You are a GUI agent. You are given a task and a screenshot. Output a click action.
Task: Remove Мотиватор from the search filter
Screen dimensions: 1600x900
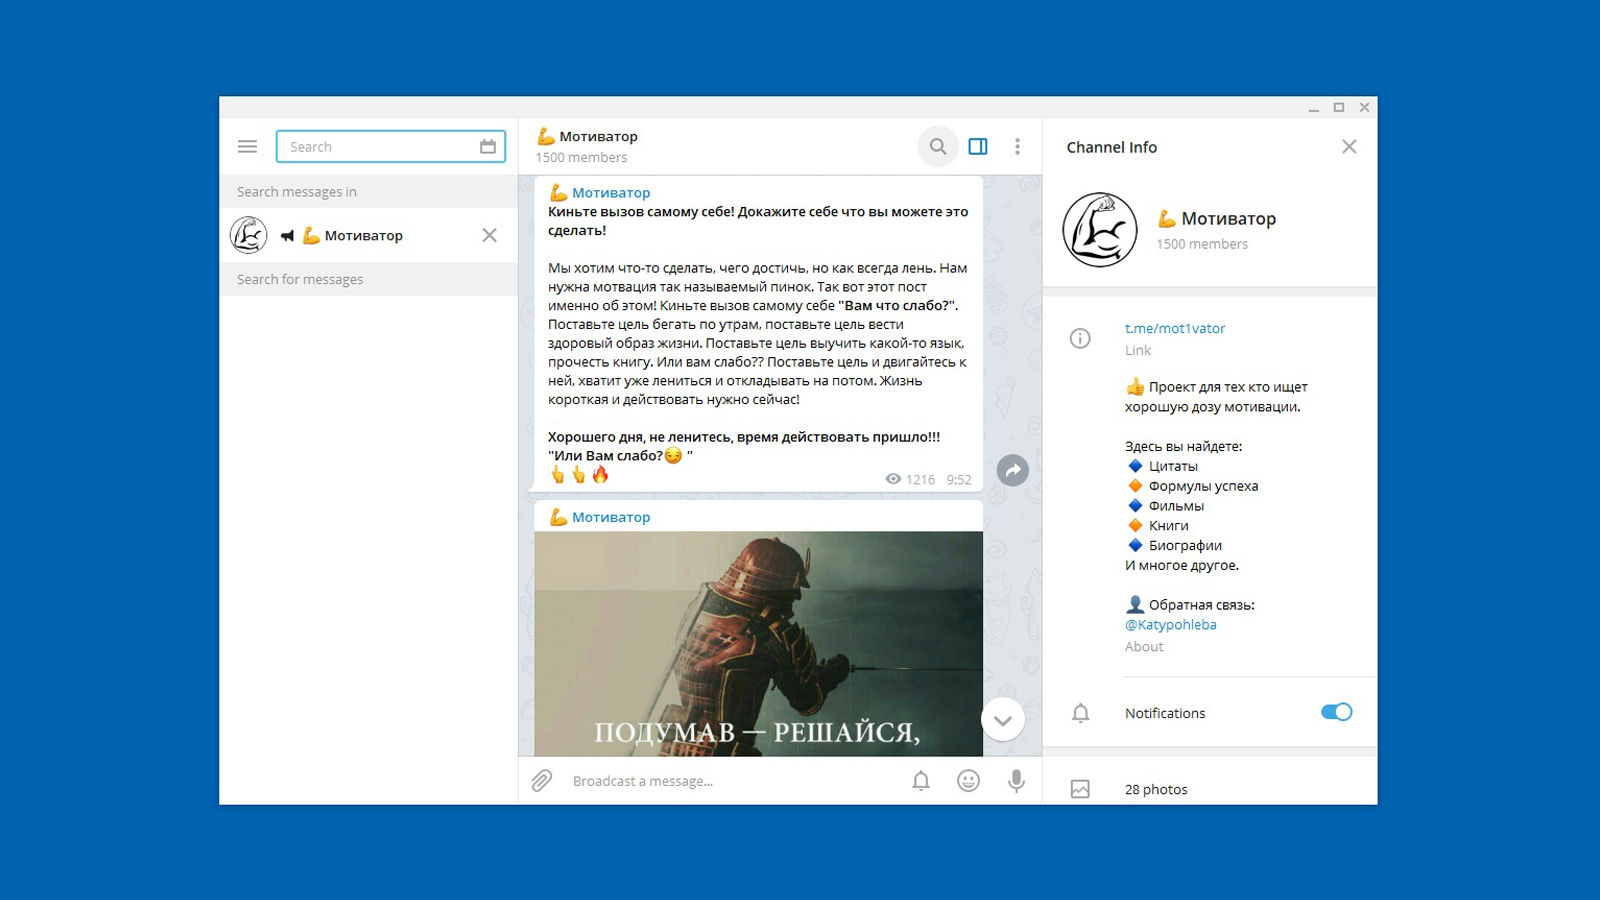point(489,235)
